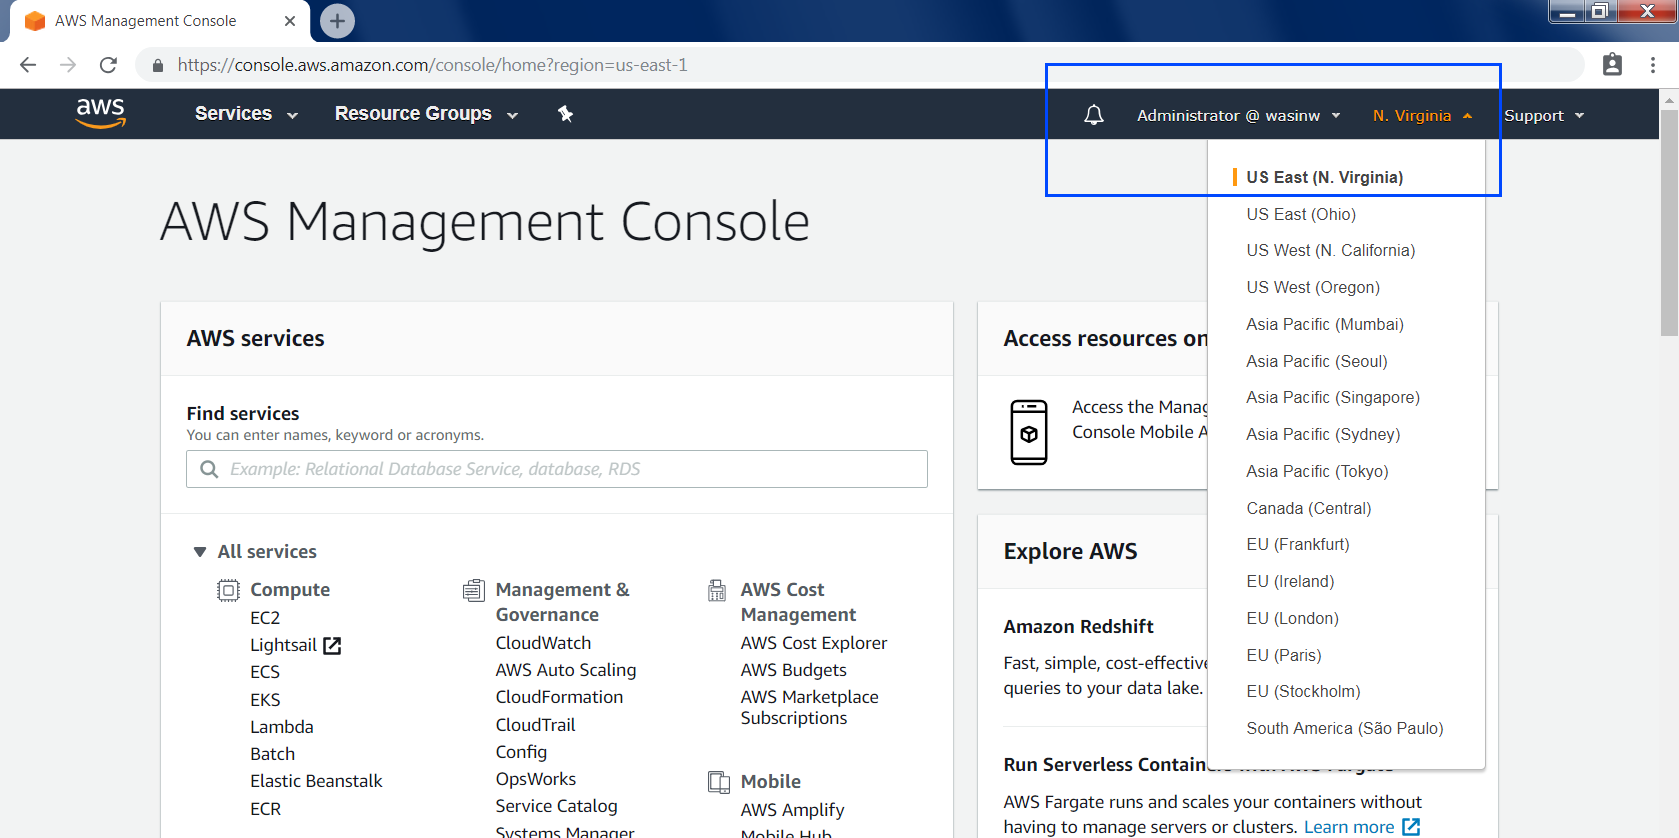Open the EC2 service link
This screenshot has width=1679, height=838.
coord(265,618)
